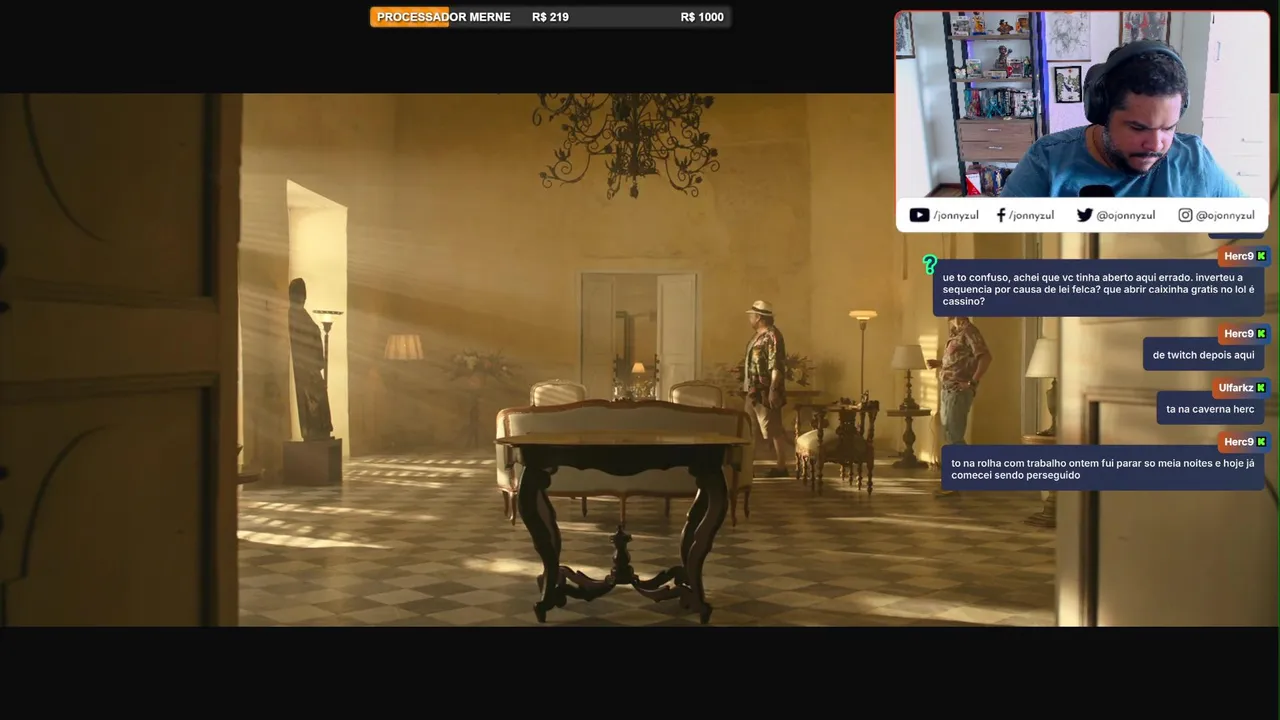Select Herc9 name above 'to na rolha' message
This screenshot has height=720, width=1280.
1238,442
